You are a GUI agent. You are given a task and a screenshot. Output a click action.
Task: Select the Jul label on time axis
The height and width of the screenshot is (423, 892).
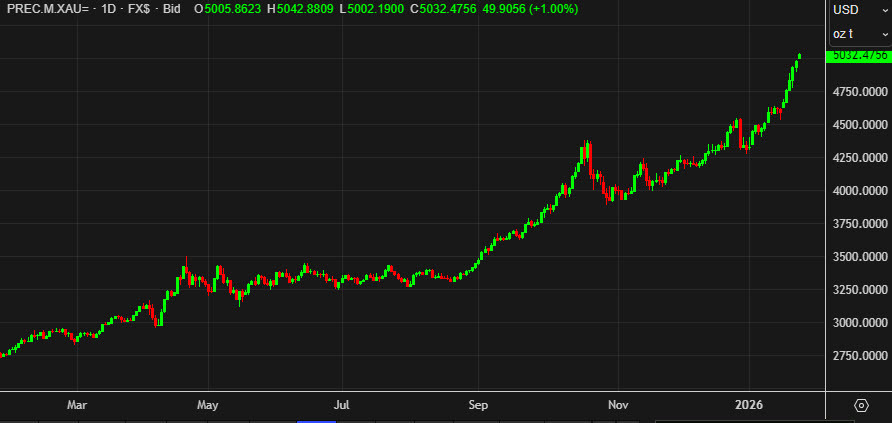click(342, 405)
